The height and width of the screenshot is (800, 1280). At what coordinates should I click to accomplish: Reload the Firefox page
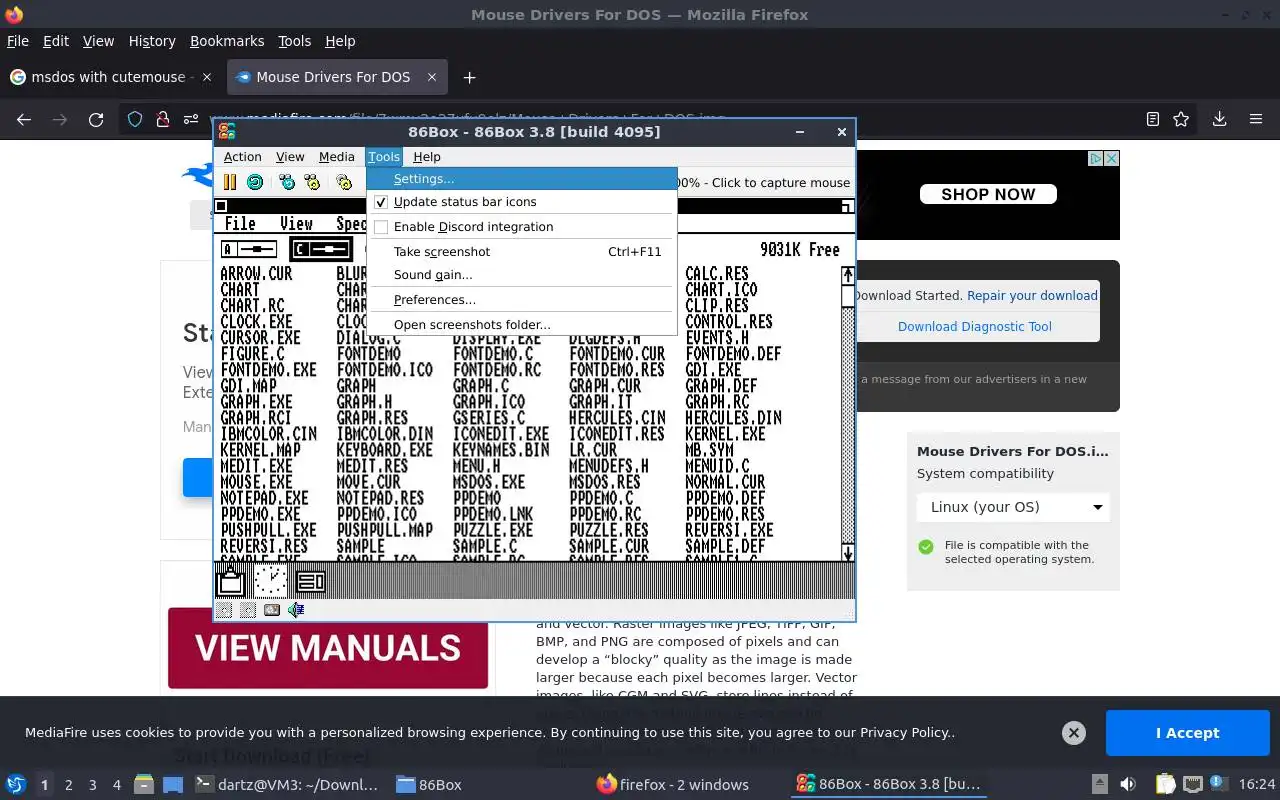(x=96, y=119)
